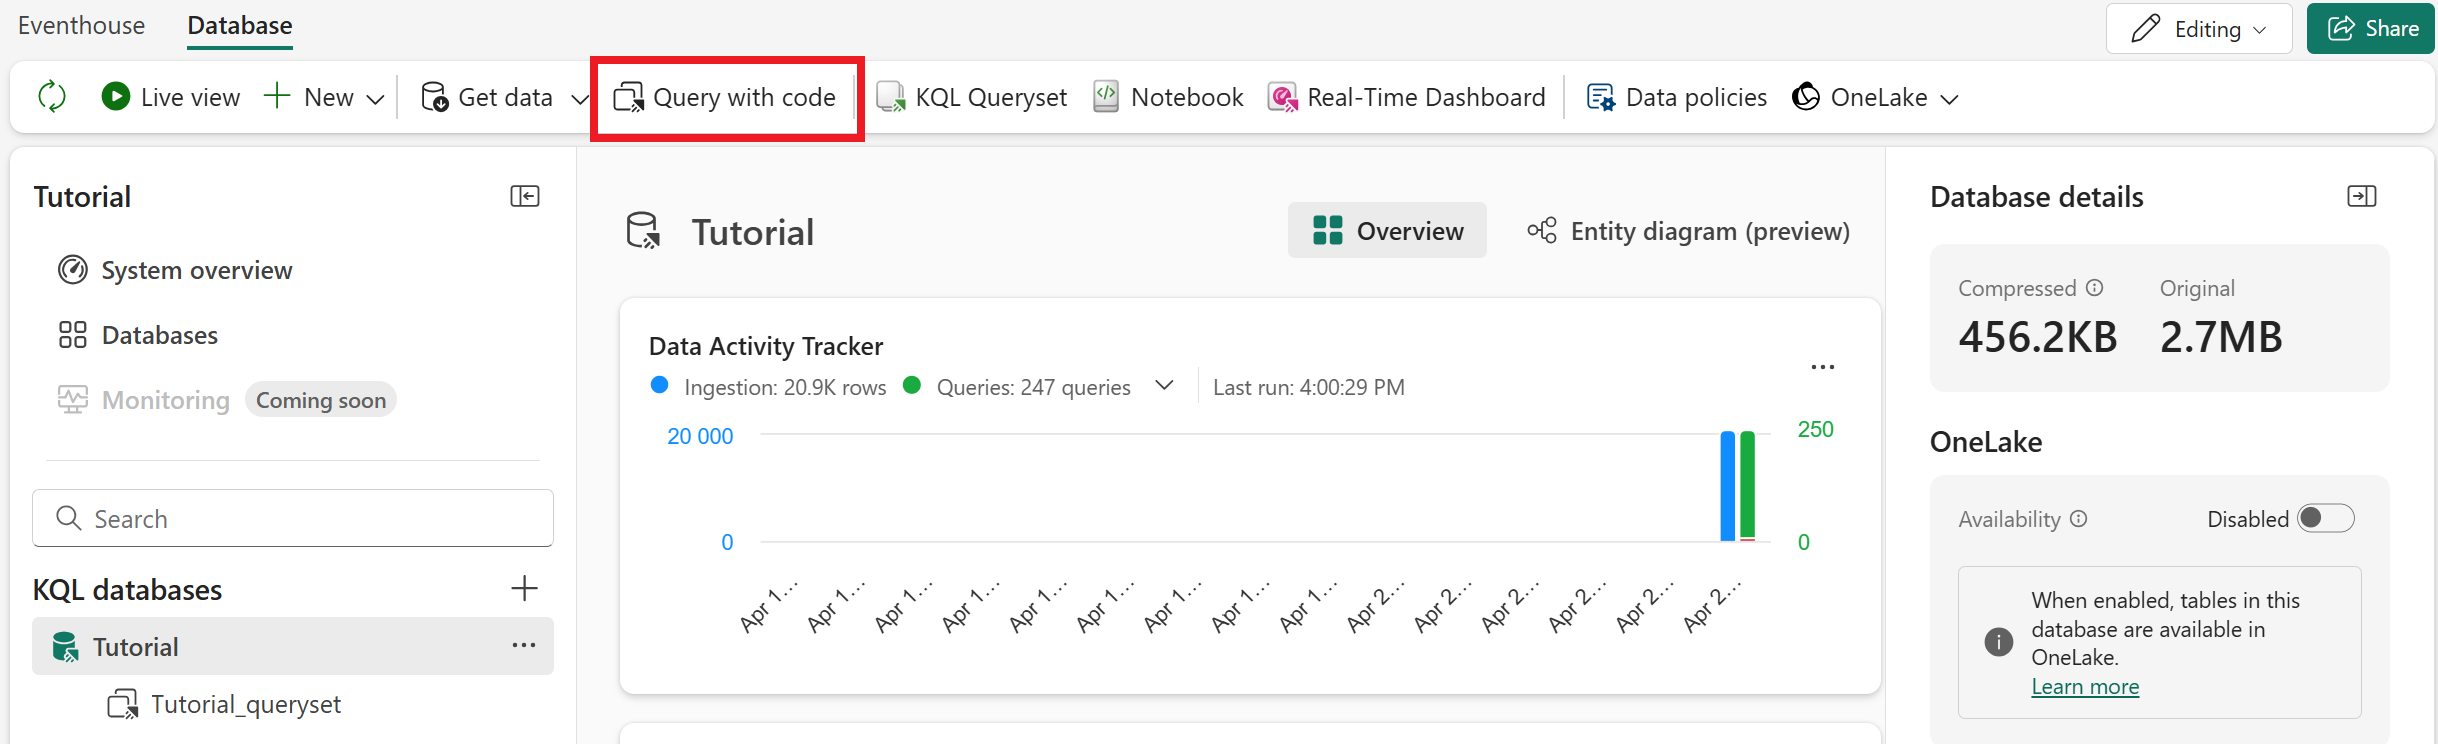Screen dimensions: 2438x744
Task: Create a Notebook from the toolbar
Action: [x=1168, y=97]
